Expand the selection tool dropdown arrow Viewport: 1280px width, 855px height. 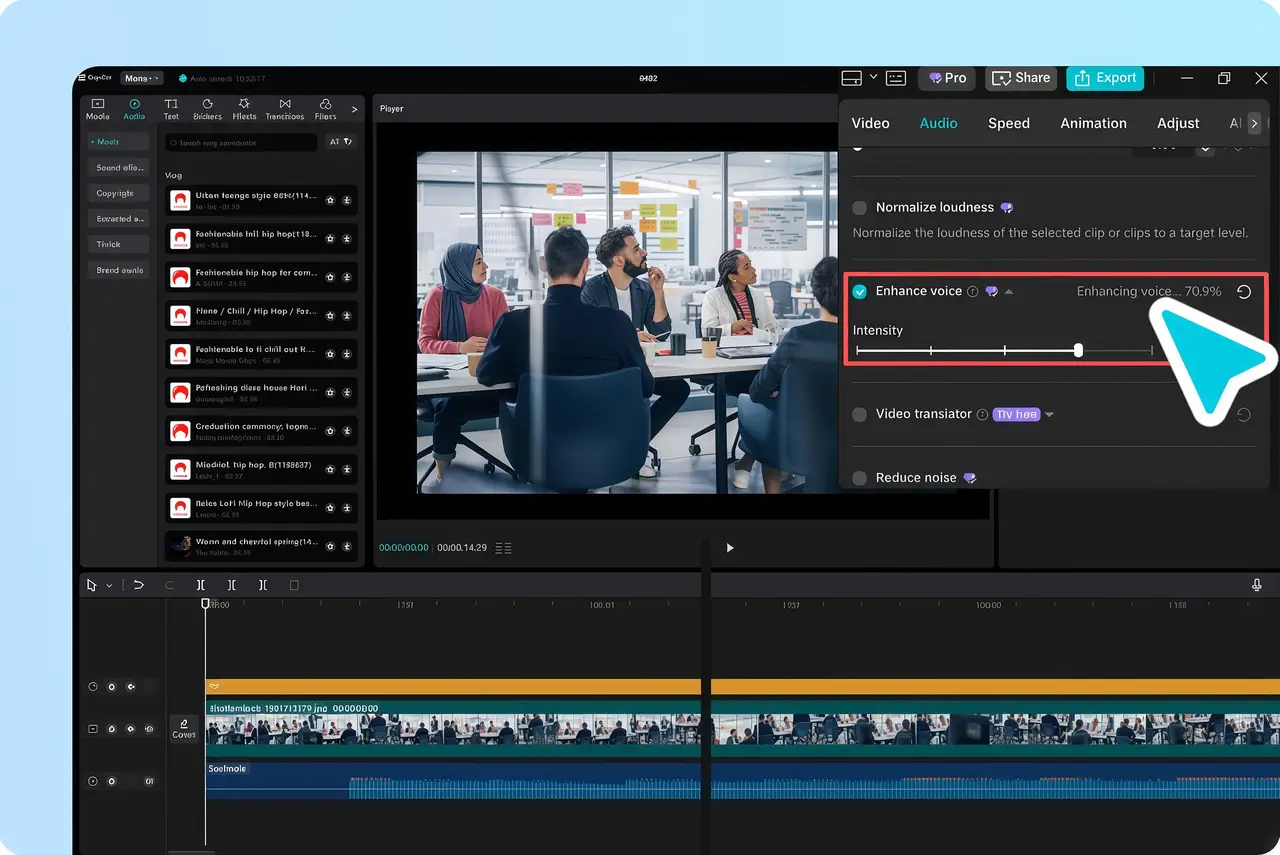pyautogui.click(x=108, y=584)
